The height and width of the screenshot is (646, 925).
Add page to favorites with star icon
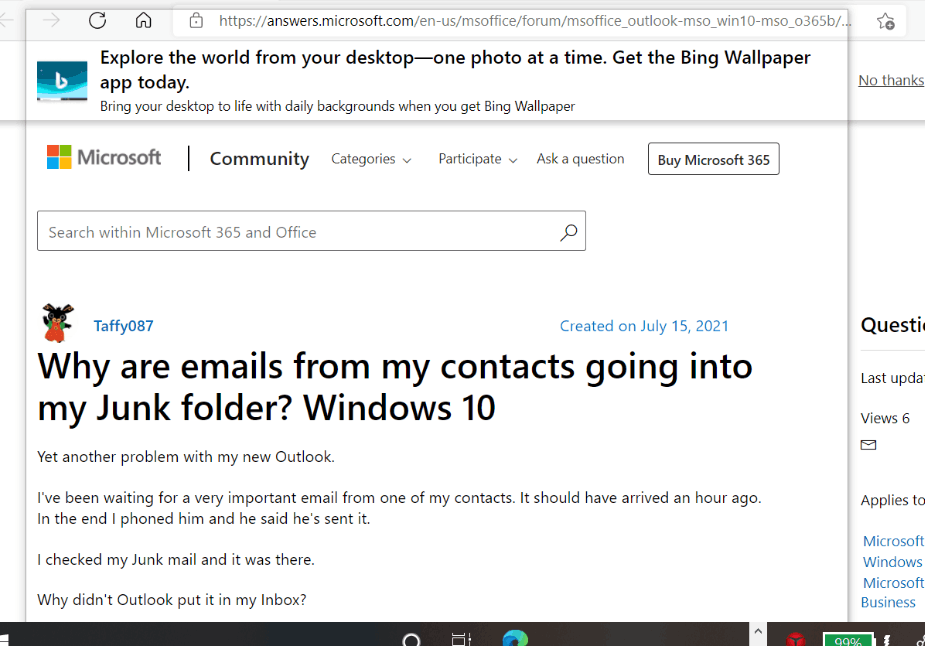tap(885, 22)
